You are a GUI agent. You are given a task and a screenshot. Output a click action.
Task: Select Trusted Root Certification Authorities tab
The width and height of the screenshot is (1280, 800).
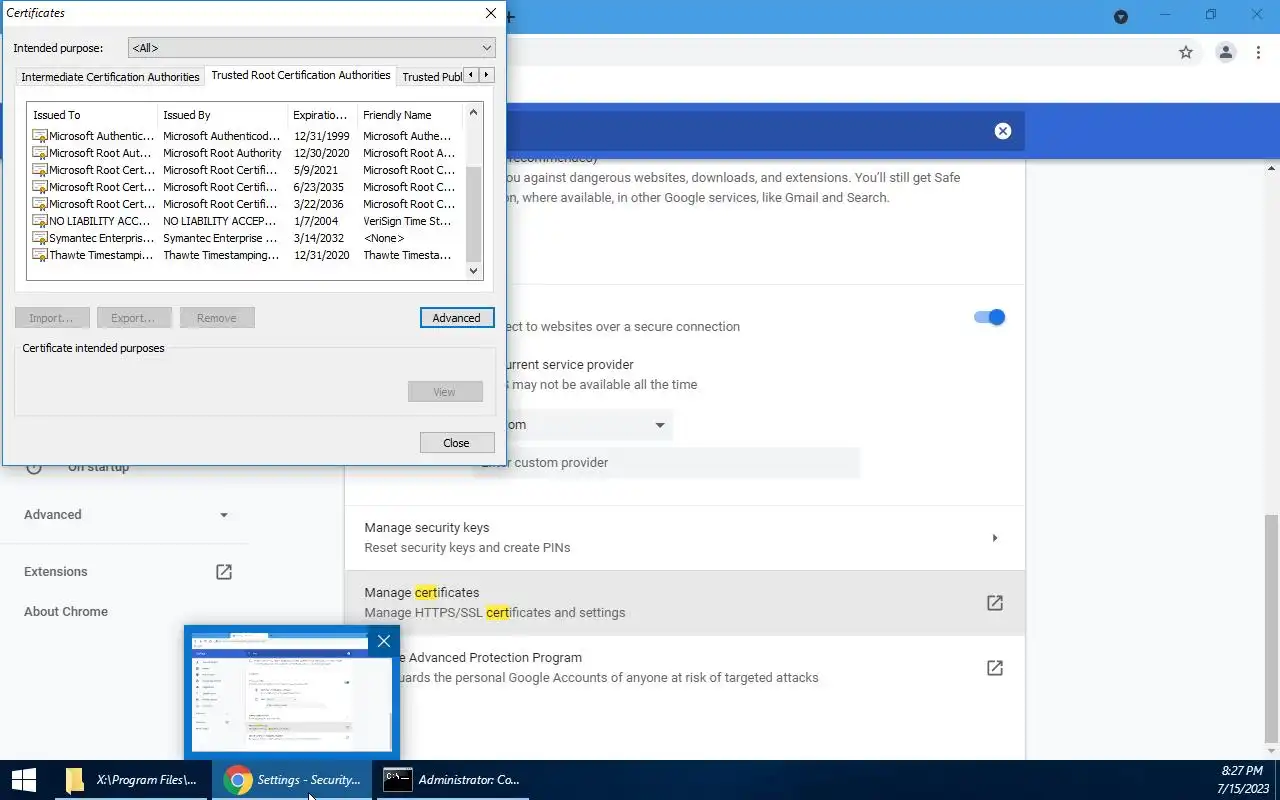(x=301, y=75)
